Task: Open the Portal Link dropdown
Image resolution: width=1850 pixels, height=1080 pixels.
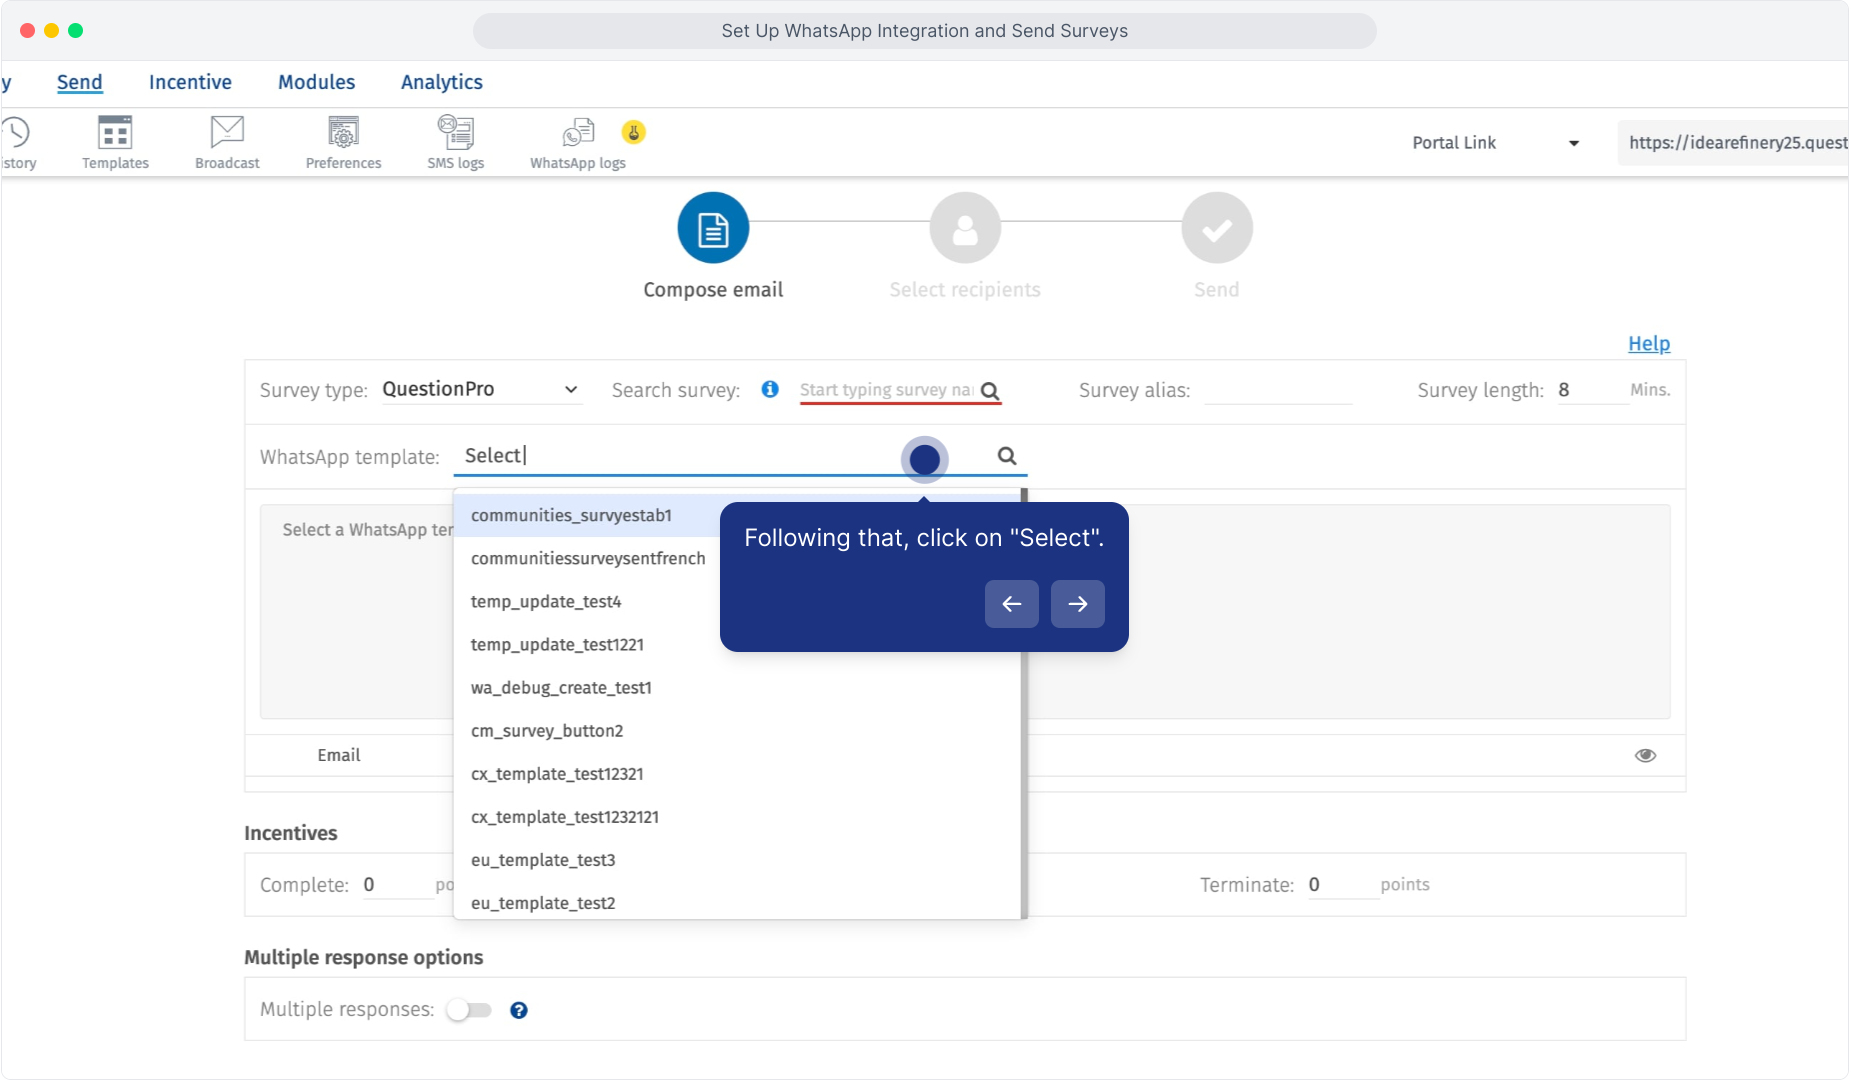Action: 1495,143
